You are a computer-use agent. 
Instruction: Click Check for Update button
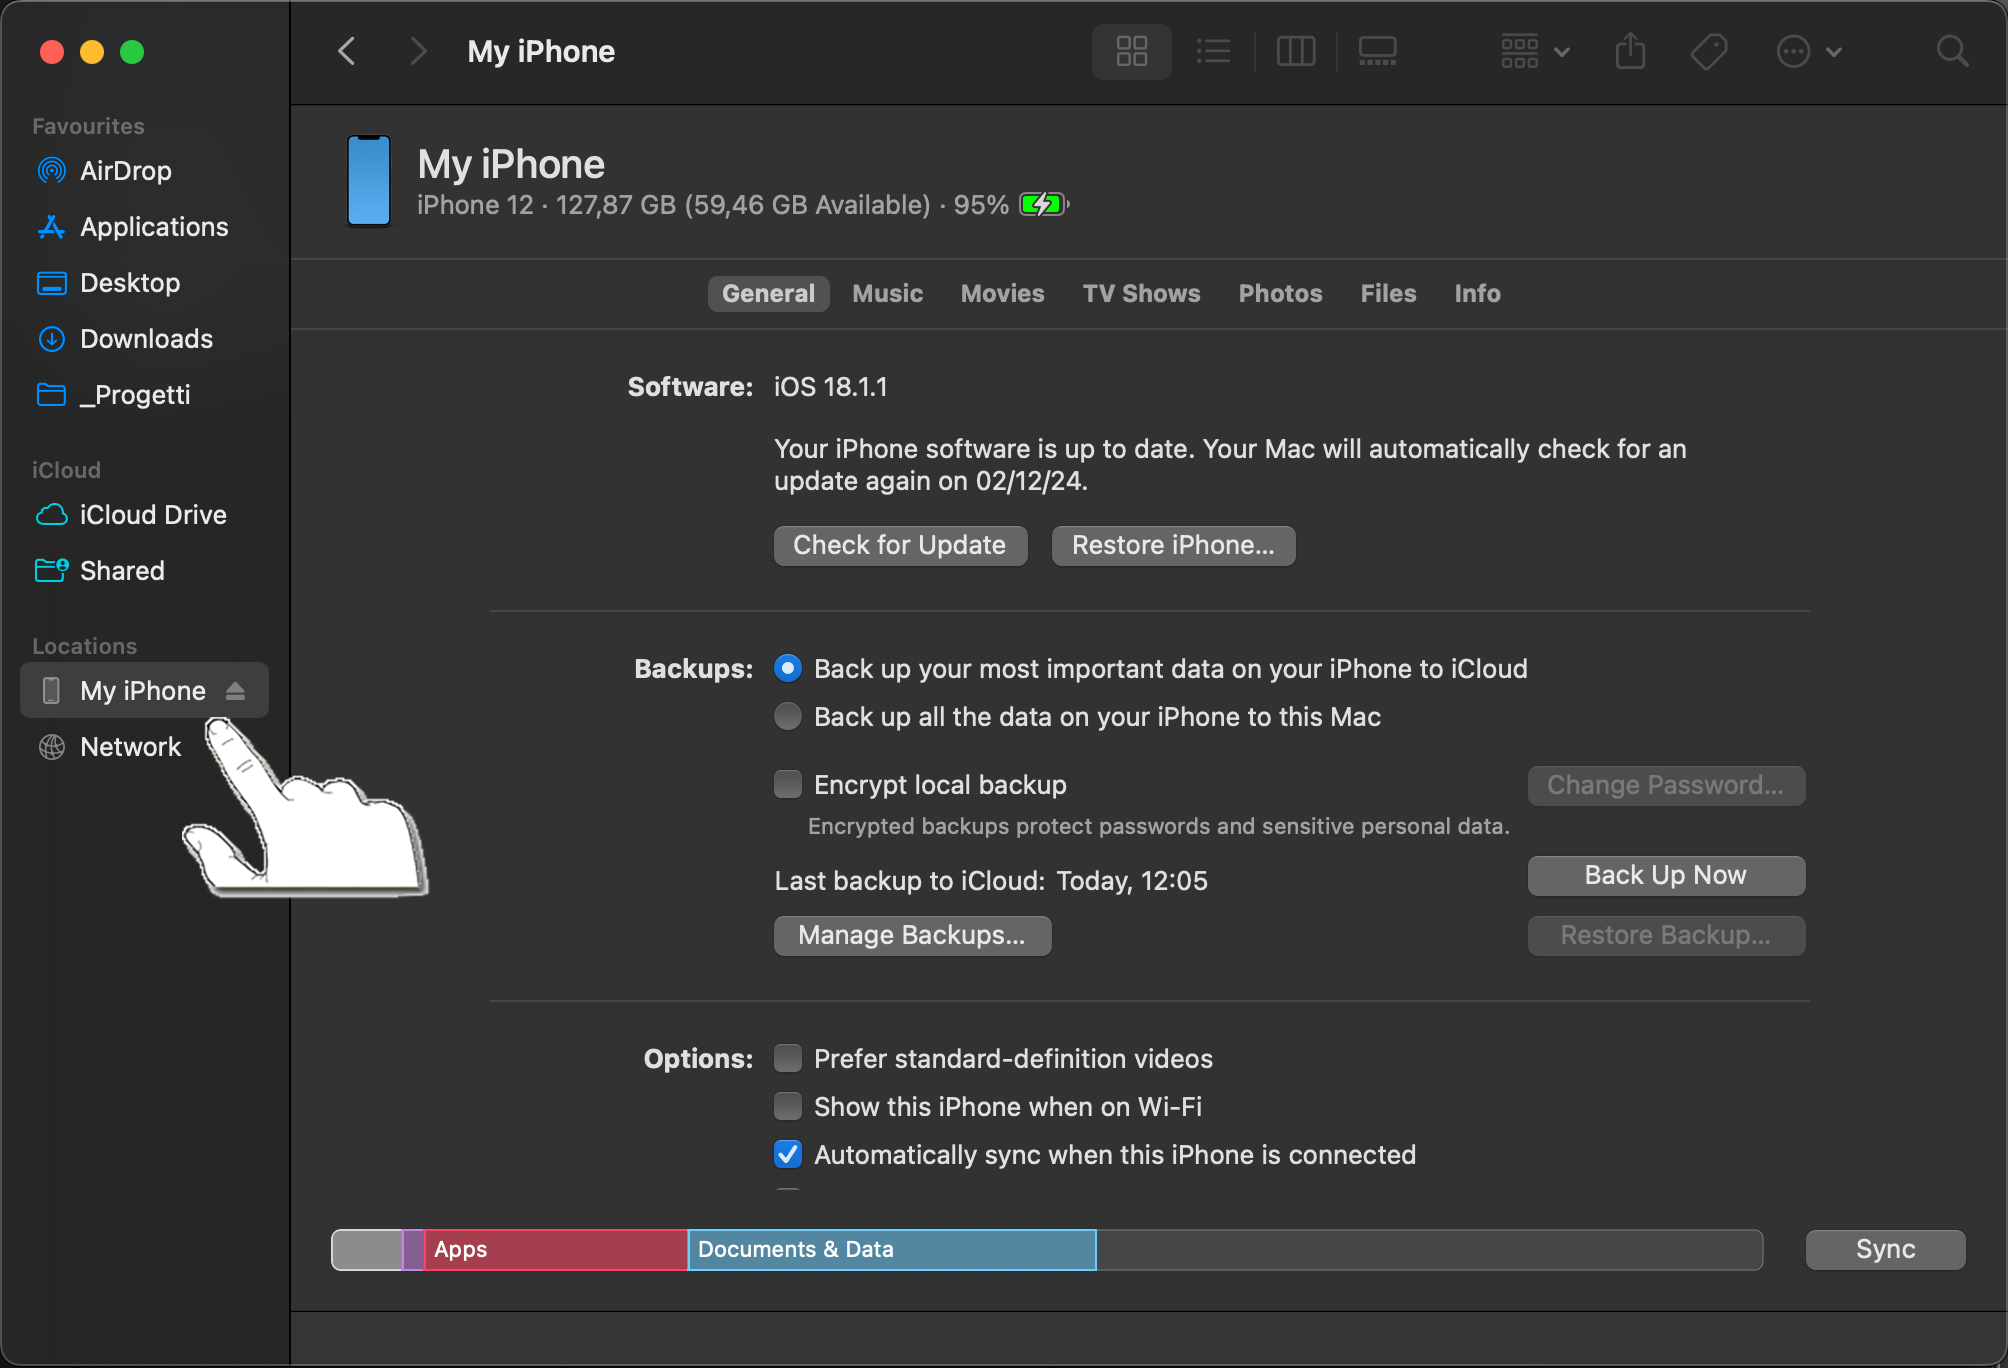900,546
